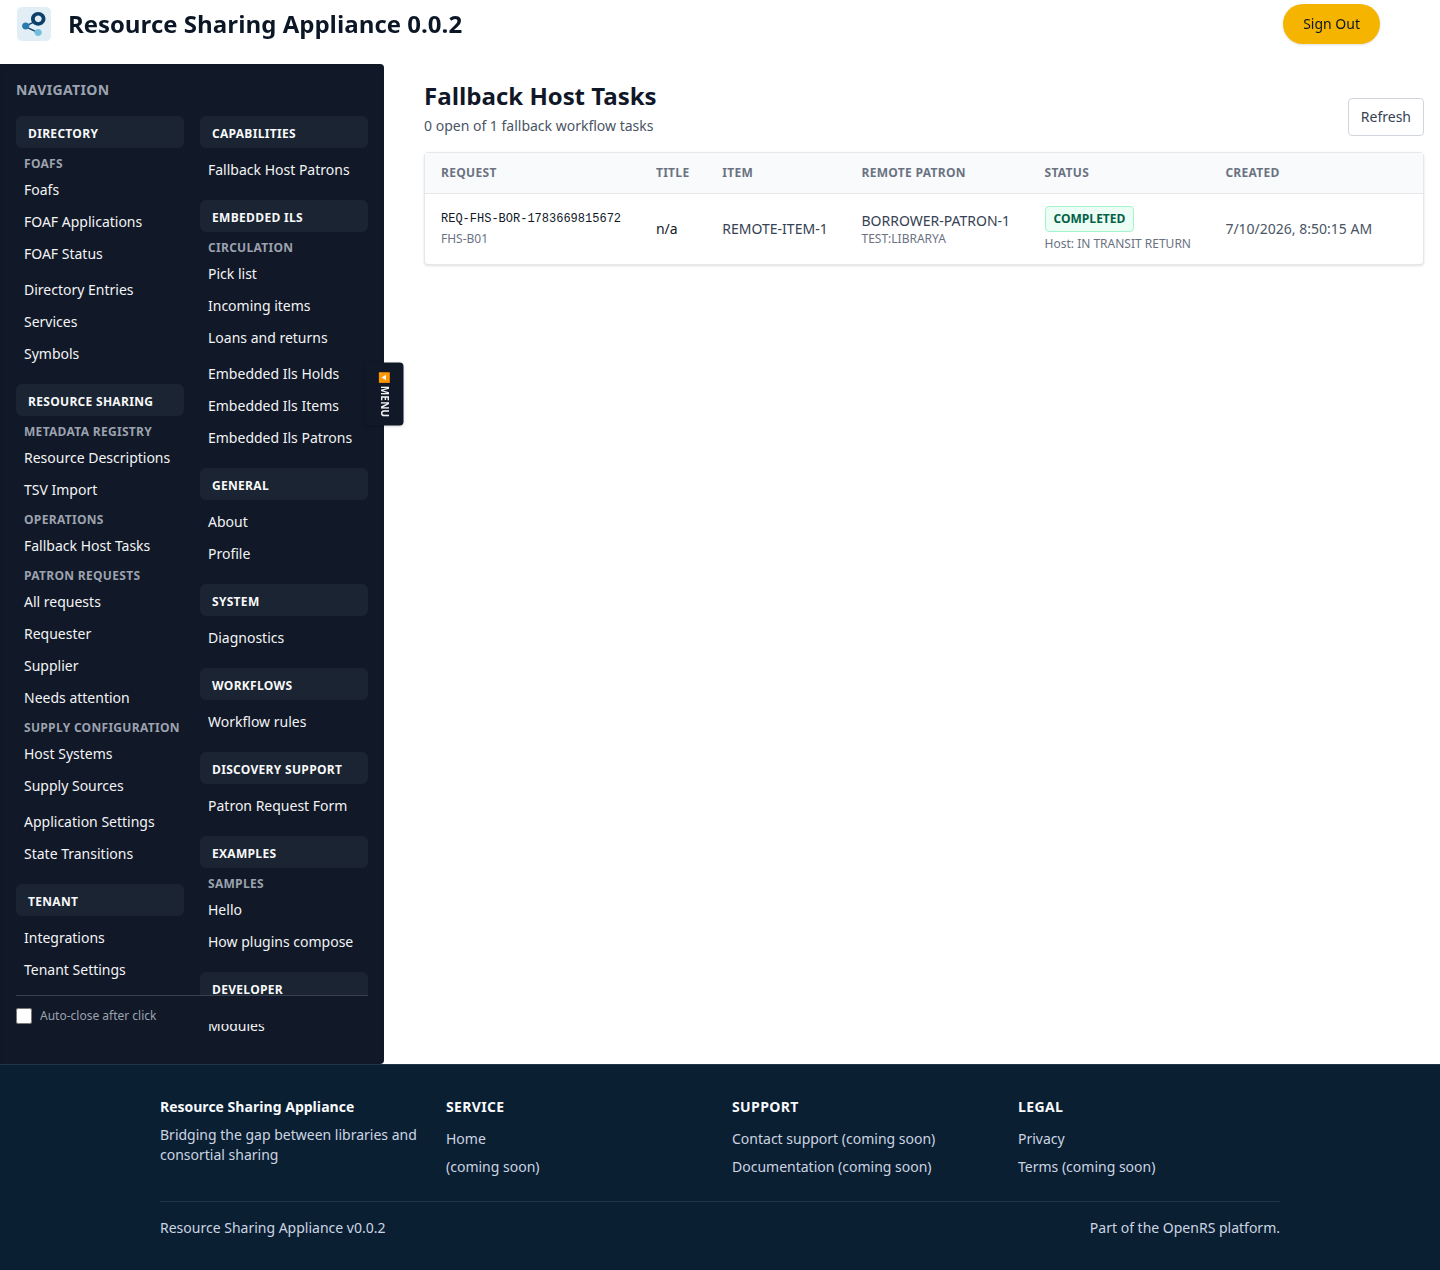Open Integrations under Tenant
The height and width of the screenshot is (1270, 1440).
pos(64,938)
